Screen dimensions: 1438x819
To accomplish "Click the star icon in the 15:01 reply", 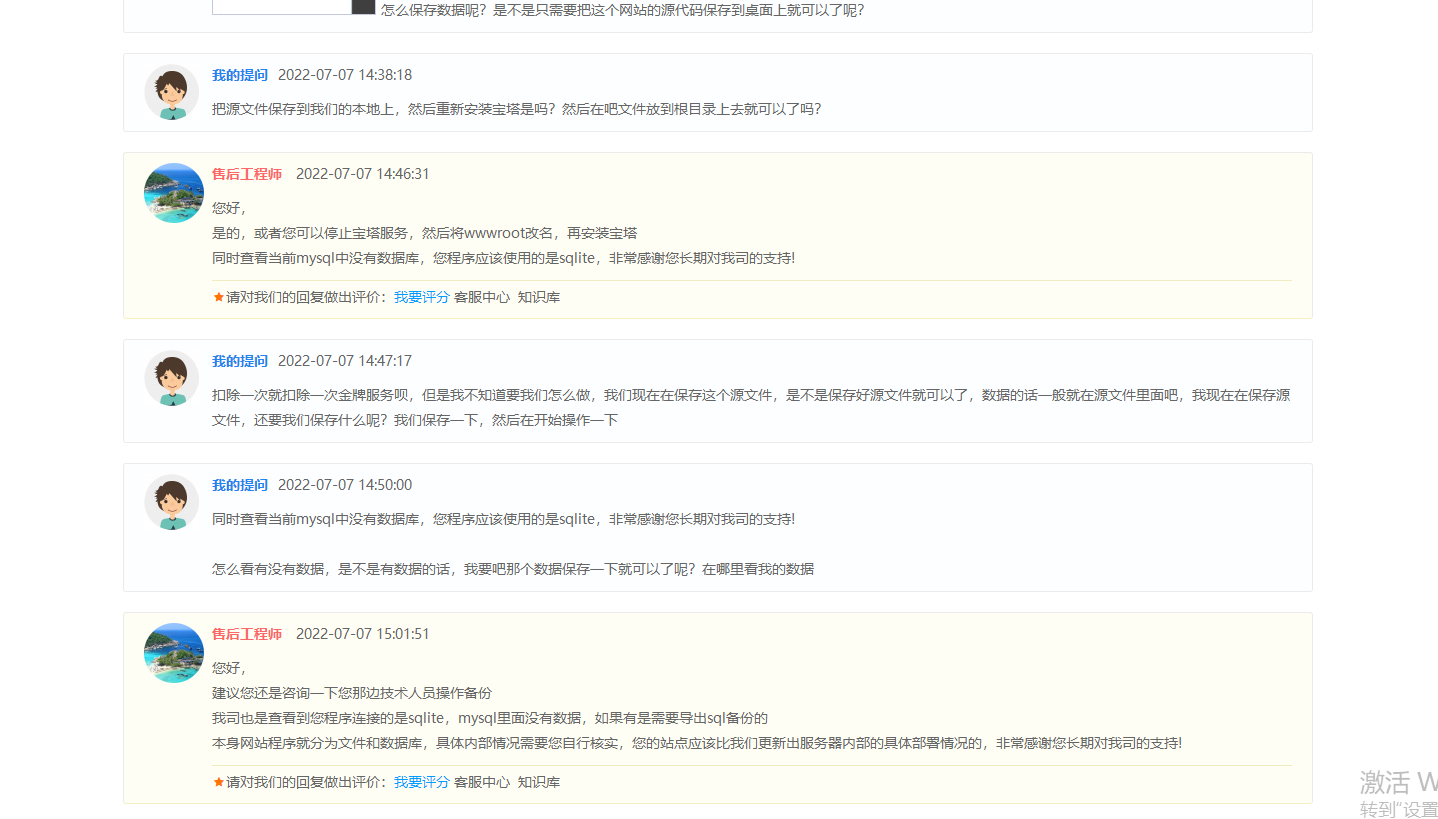I will point(217,781).
